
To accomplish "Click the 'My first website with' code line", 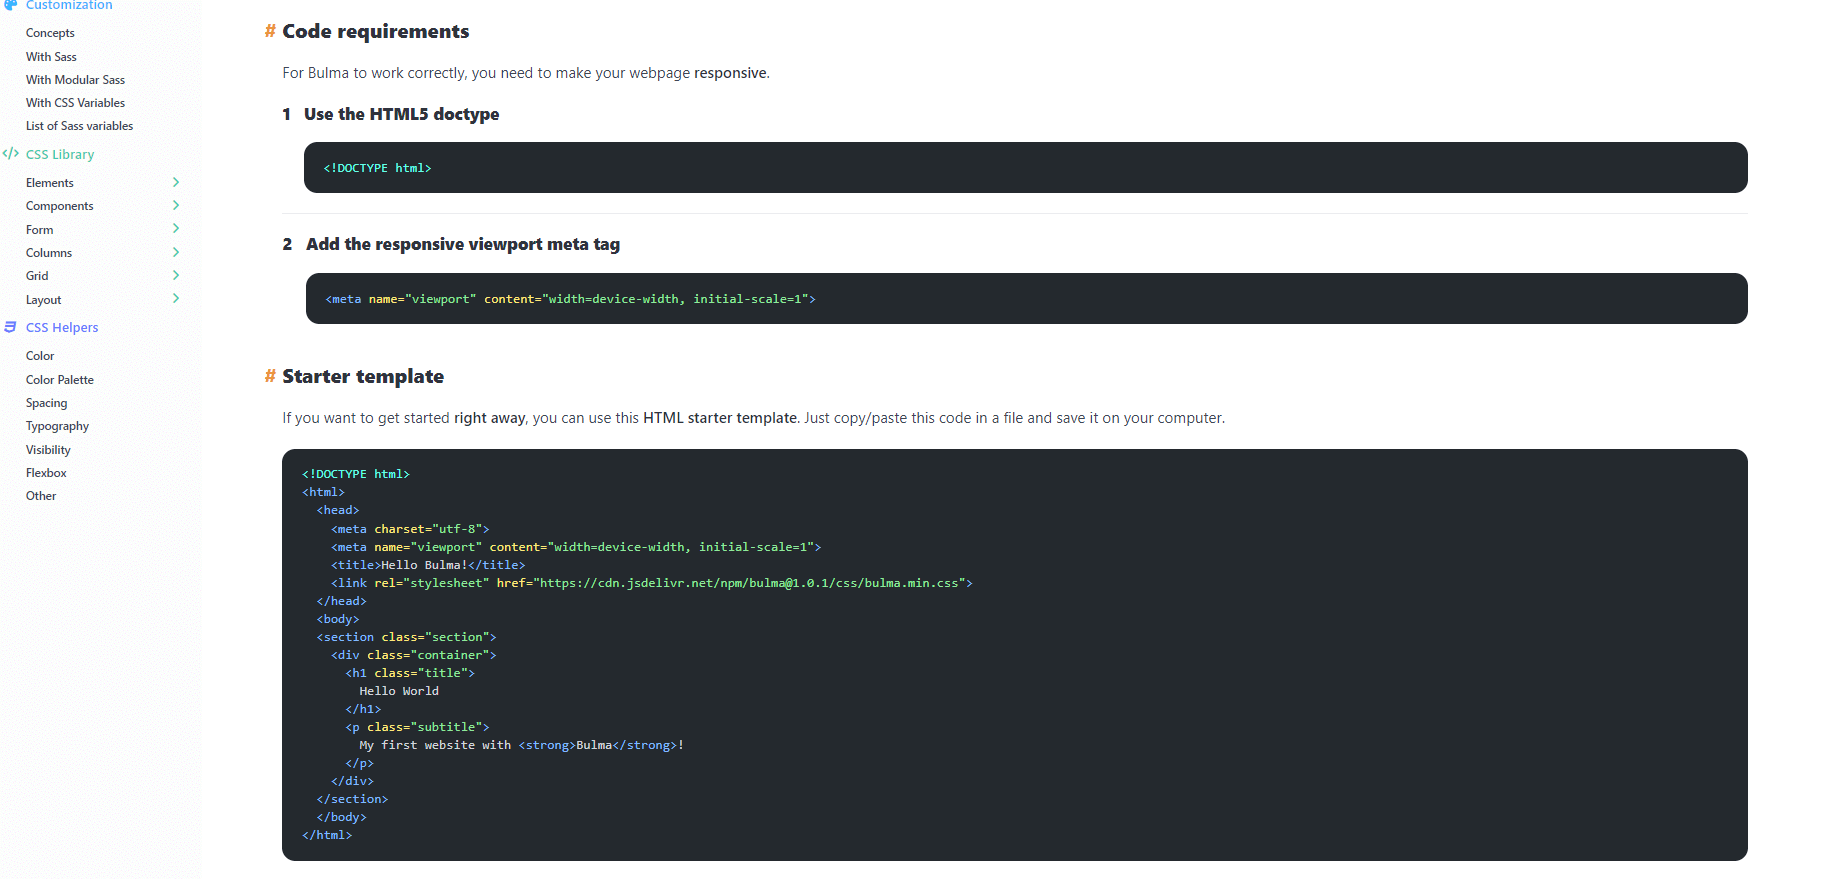I will tap(521, 745).
